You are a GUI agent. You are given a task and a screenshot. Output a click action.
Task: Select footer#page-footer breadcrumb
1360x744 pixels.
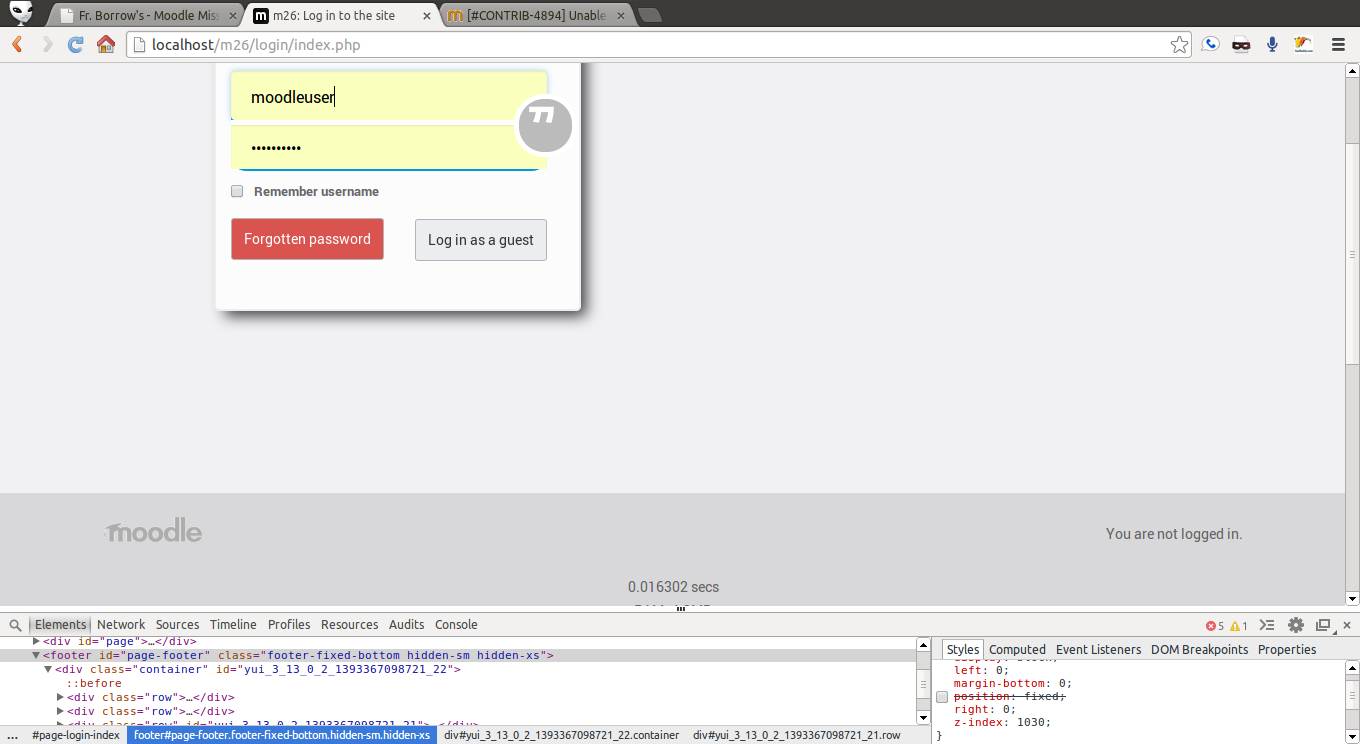(282, 735)
